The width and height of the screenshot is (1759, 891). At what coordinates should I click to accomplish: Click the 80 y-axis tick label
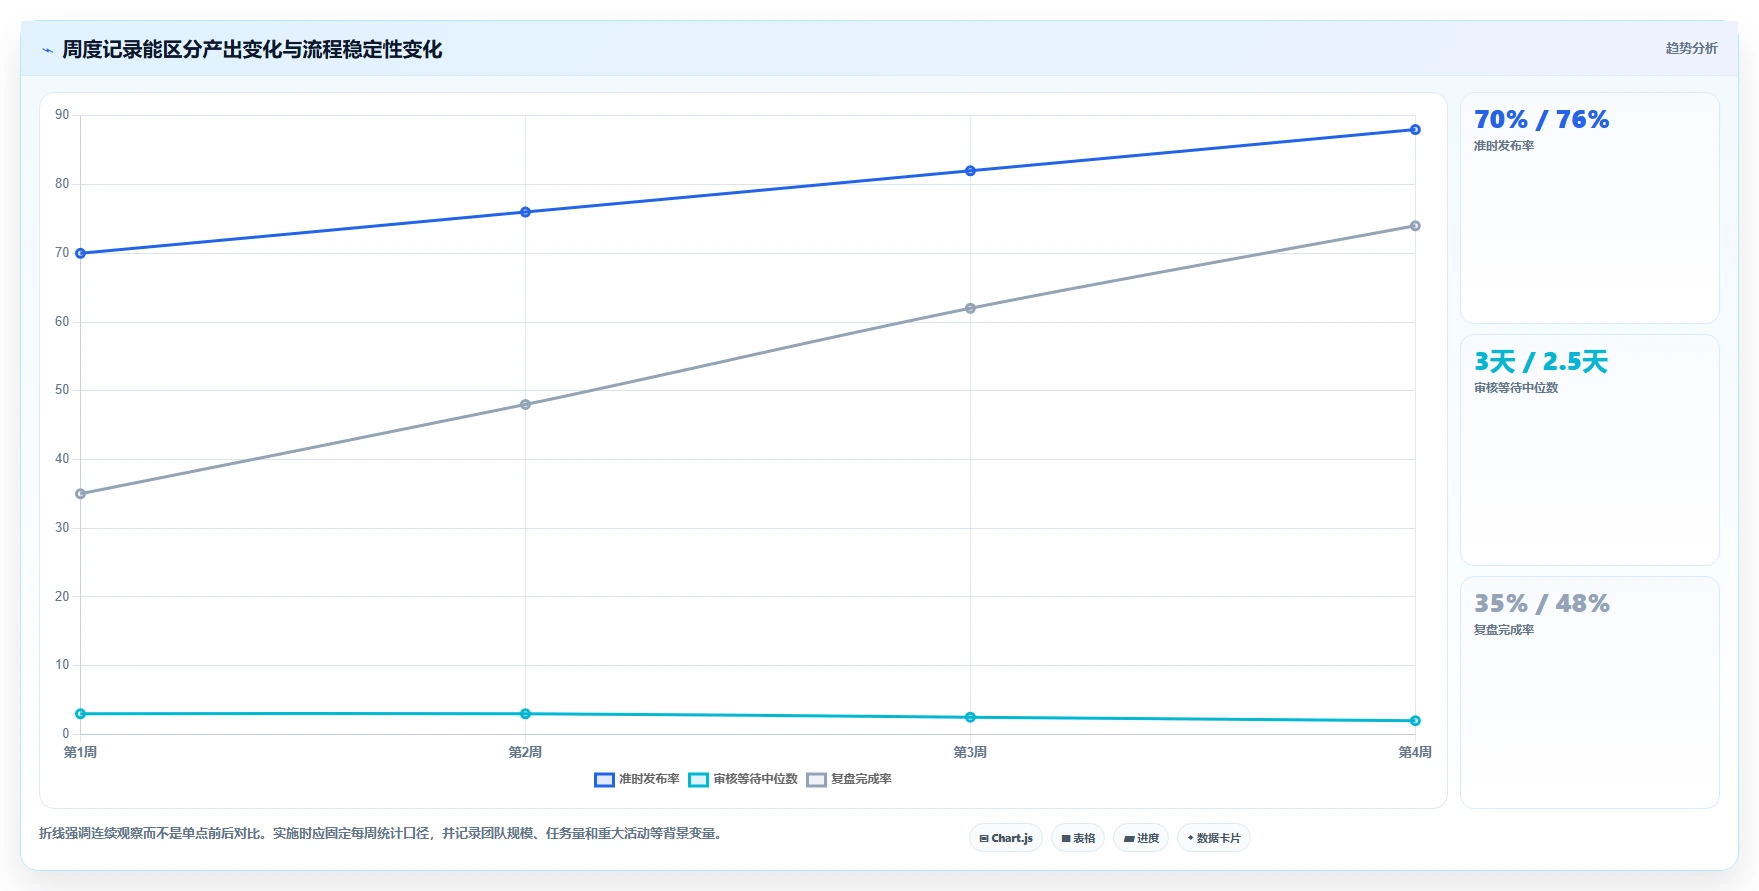point(62,184)
